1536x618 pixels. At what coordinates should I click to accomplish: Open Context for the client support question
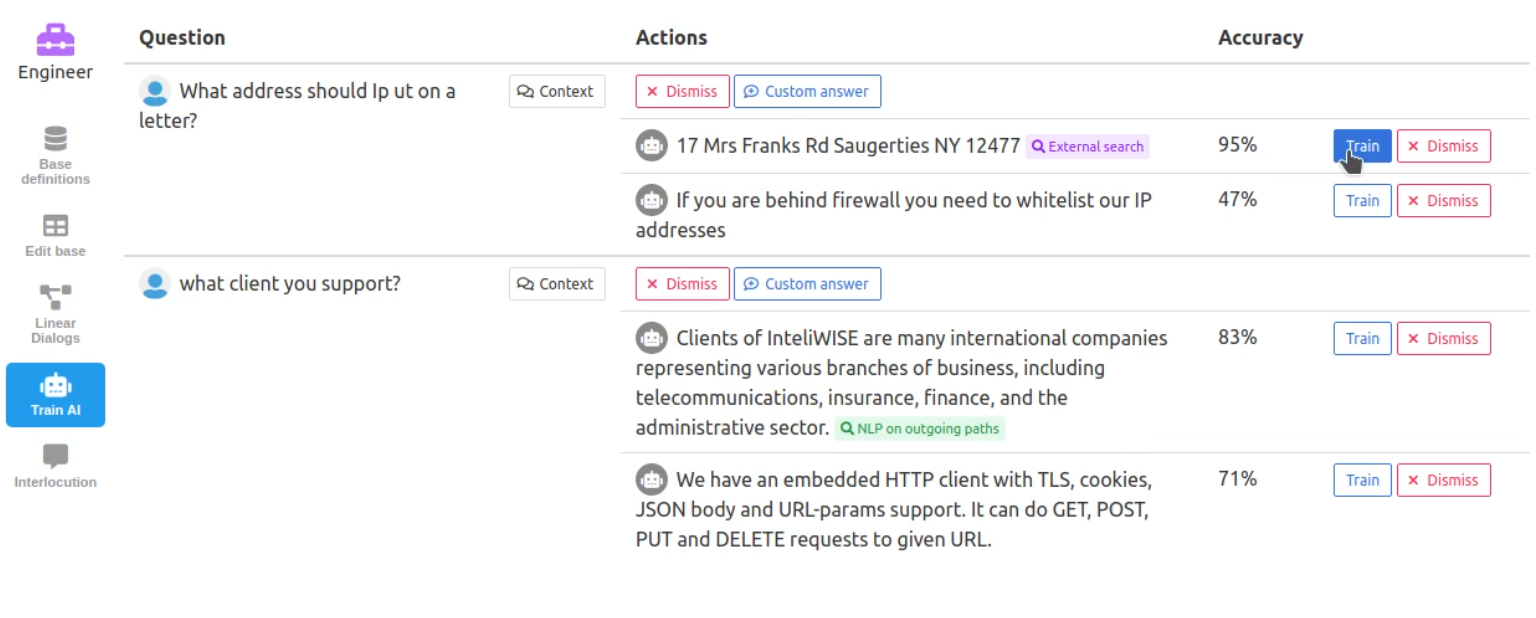(556, 284)
